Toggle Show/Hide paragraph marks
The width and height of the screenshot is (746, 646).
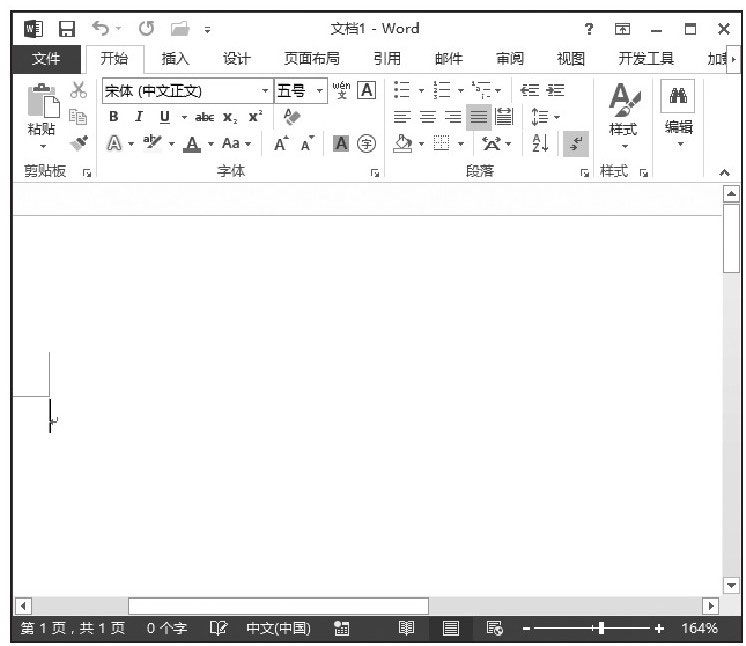[x=575, y=144]
